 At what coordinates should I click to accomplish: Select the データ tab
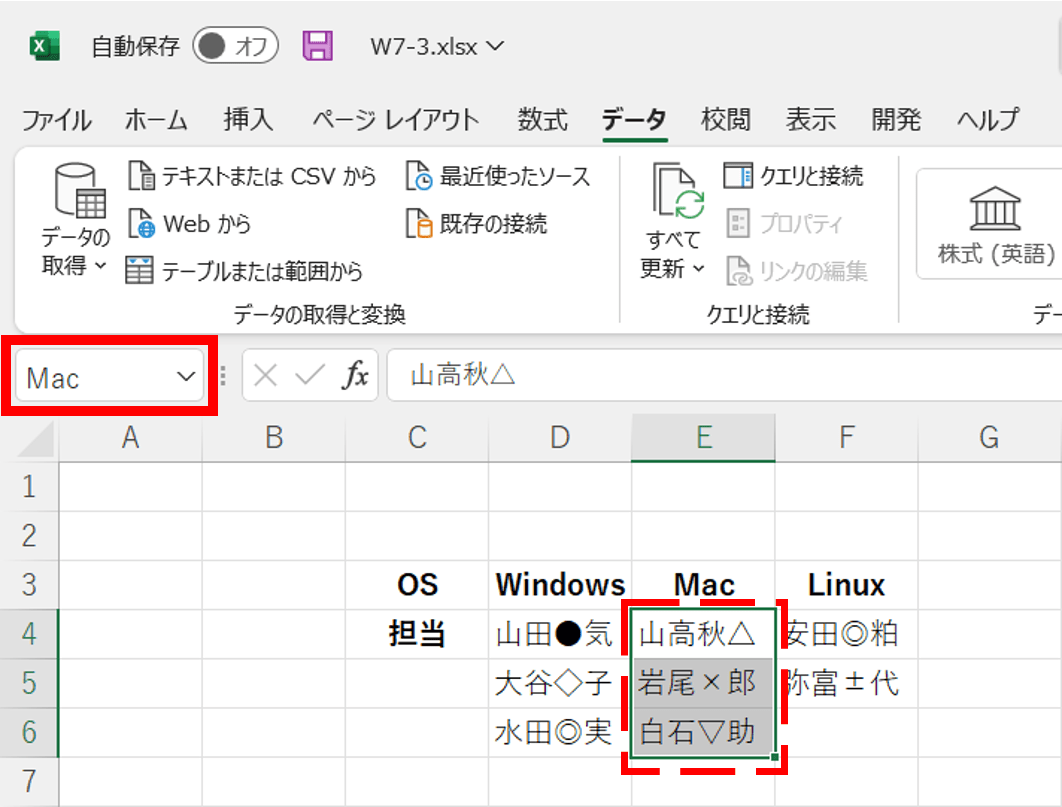tap(634, 120)
